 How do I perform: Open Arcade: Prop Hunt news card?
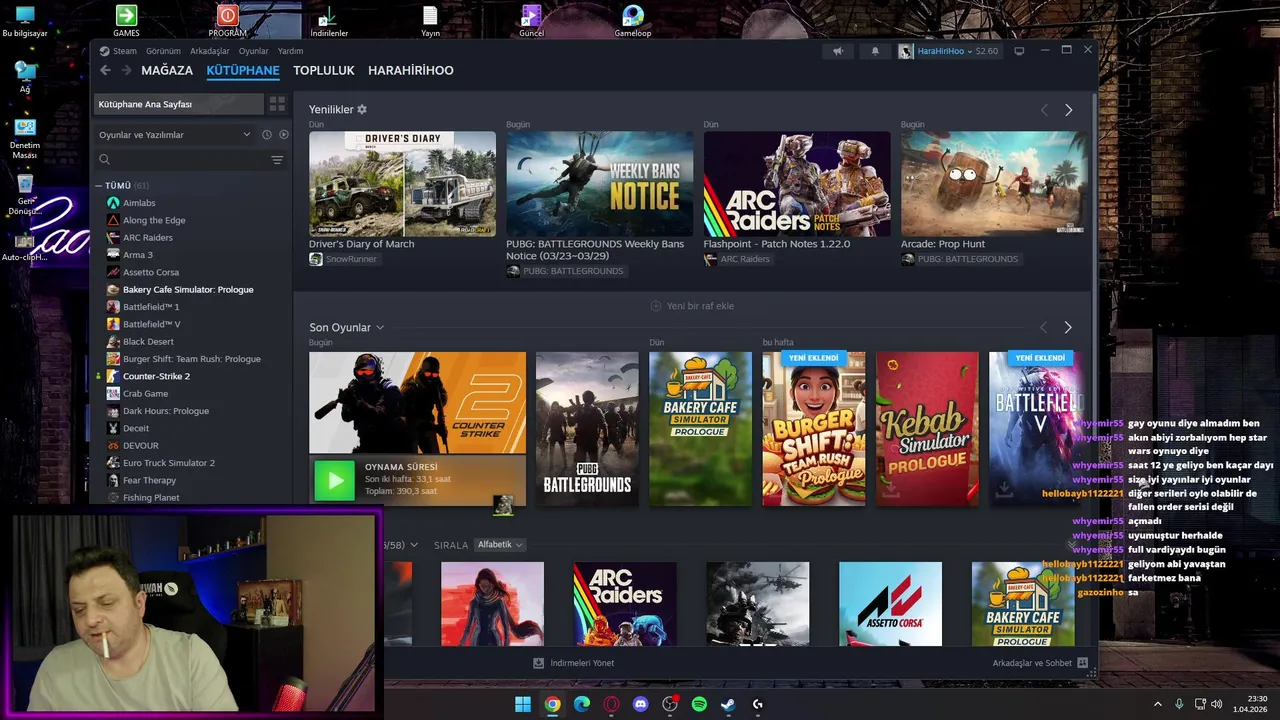994,184
